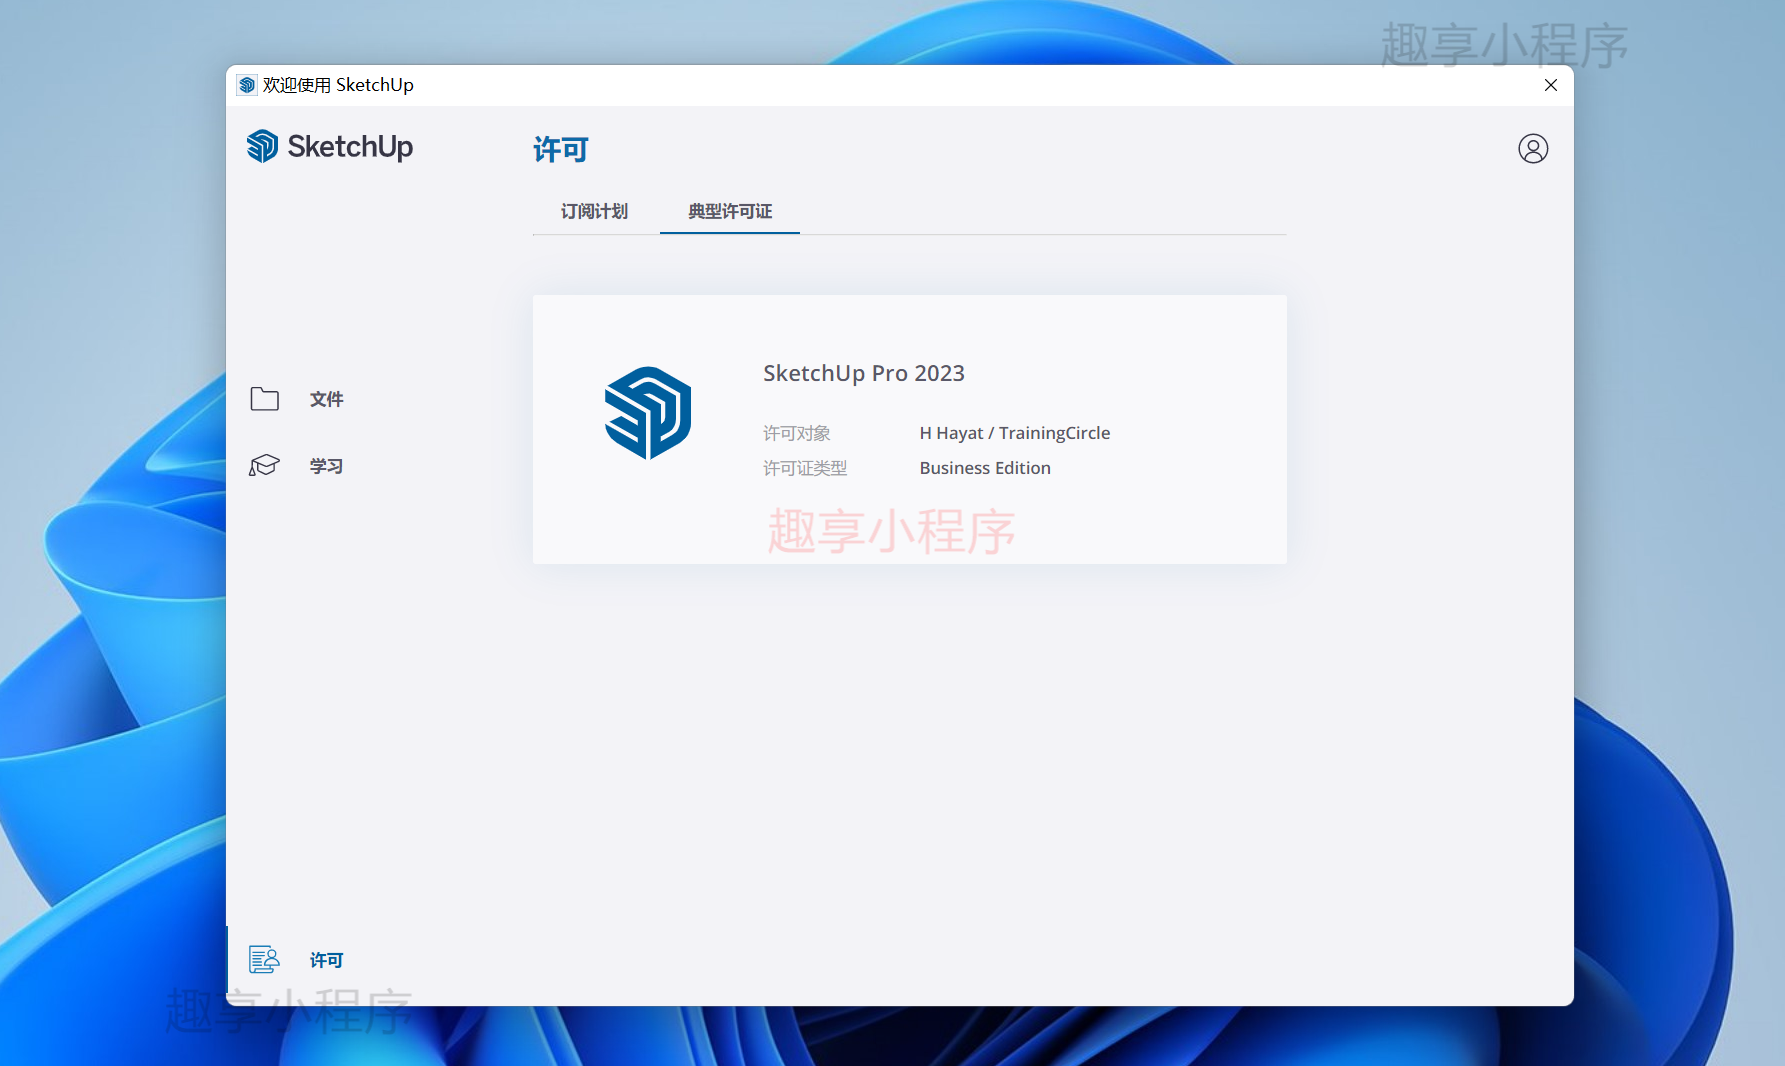Click the 许可 page heading
Viewport: 1785px width, 1066px height.
tap(561, 150)
